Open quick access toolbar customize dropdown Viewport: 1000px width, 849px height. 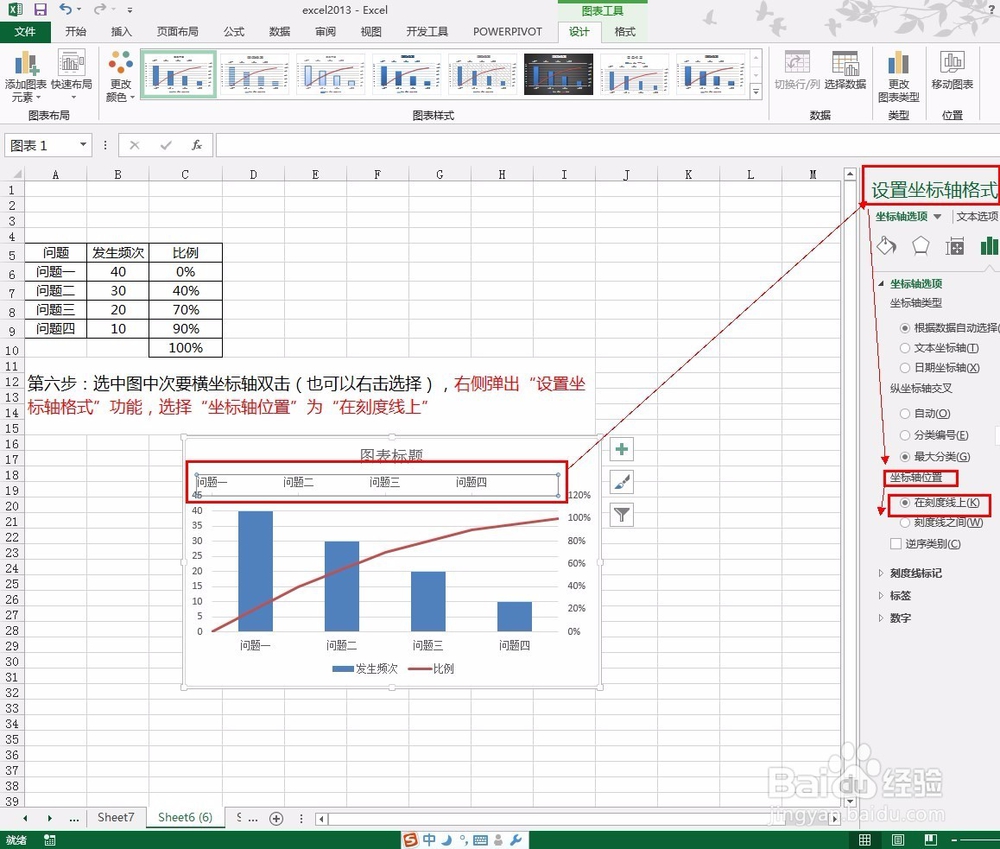(x=129, y=10)
